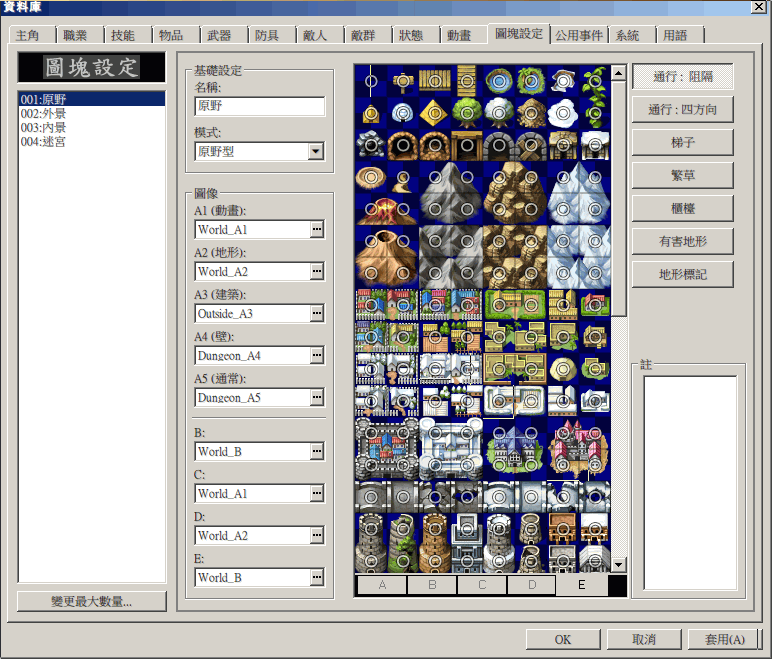This screenshot has width=772, height=659.
Task: Select tileset 004:迷宮 in the list
Action: (92, 142)
